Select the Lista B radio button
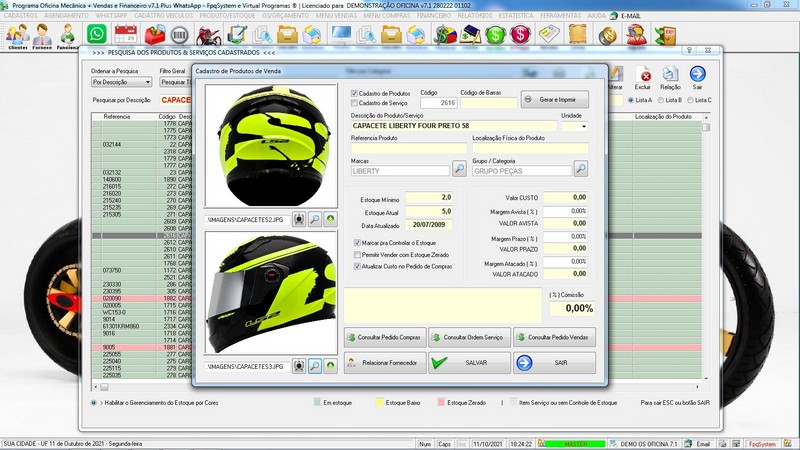The height and width of the screenshot is (450, 800). [x=660, y=100]
